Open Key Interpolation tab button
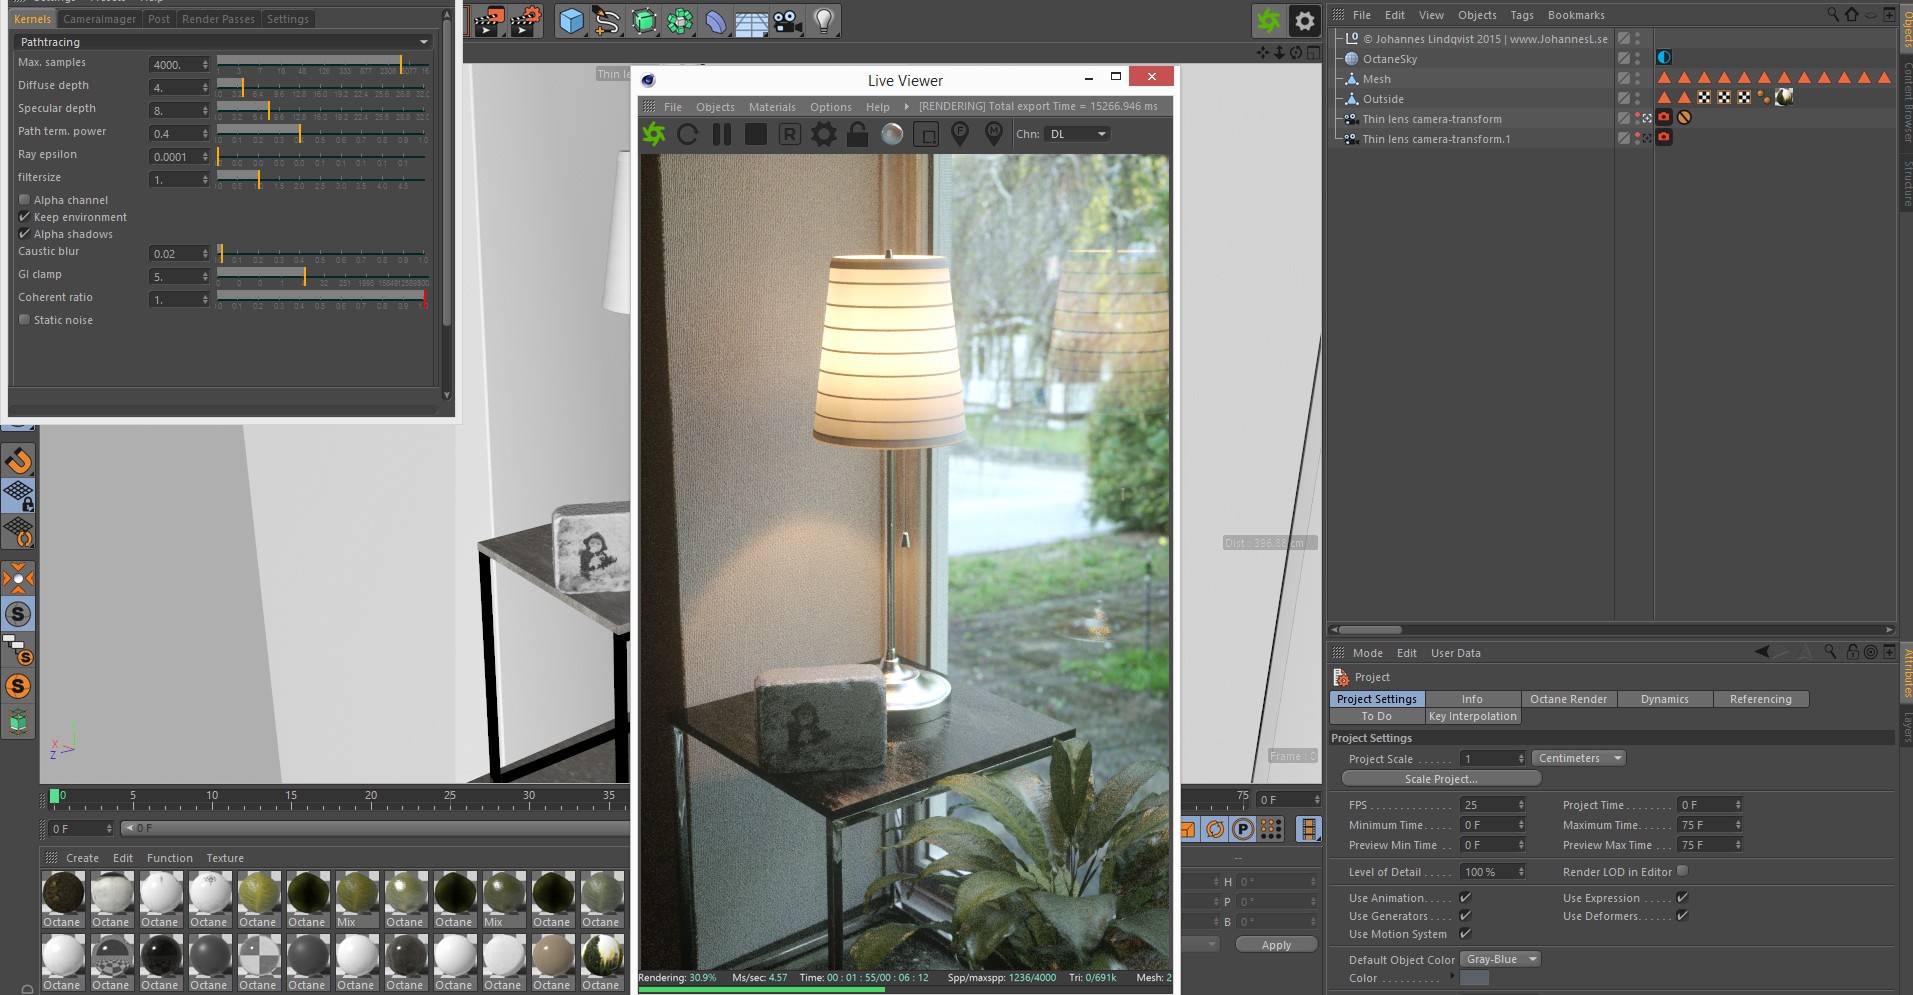 pyautogui.click(x=1472, y=716)
